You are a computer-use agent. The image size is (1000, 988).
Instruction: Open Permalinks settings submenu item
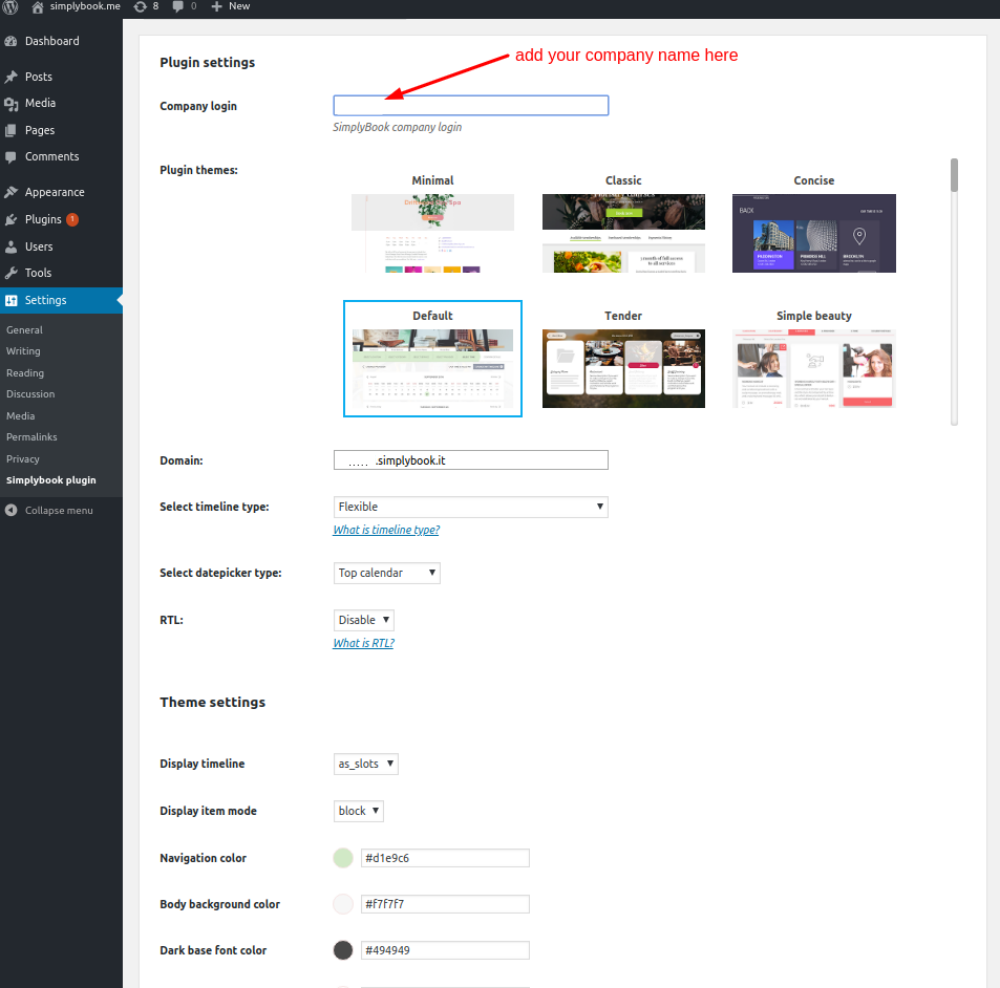[32, 437]
